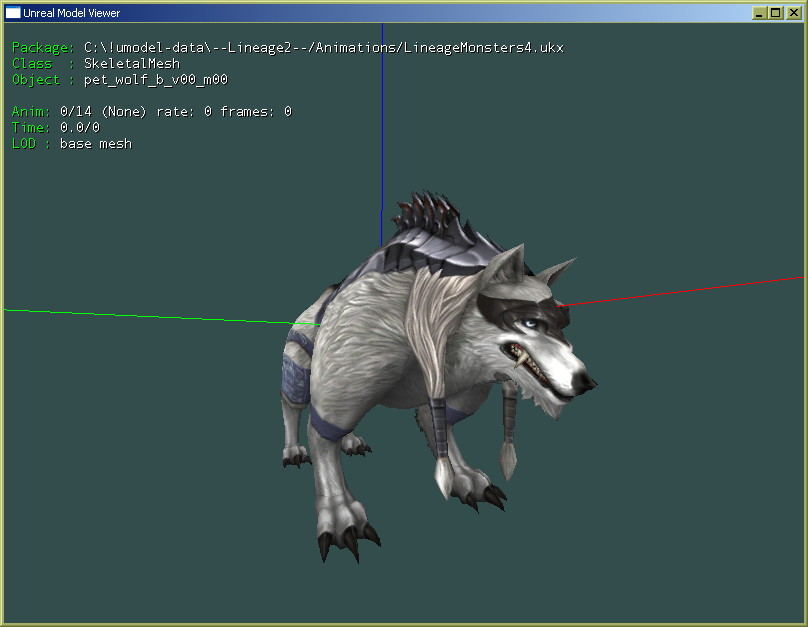Screen dimensions: 808x627
Task: Click the green 'Package:' label
Action: coord(43,48)
